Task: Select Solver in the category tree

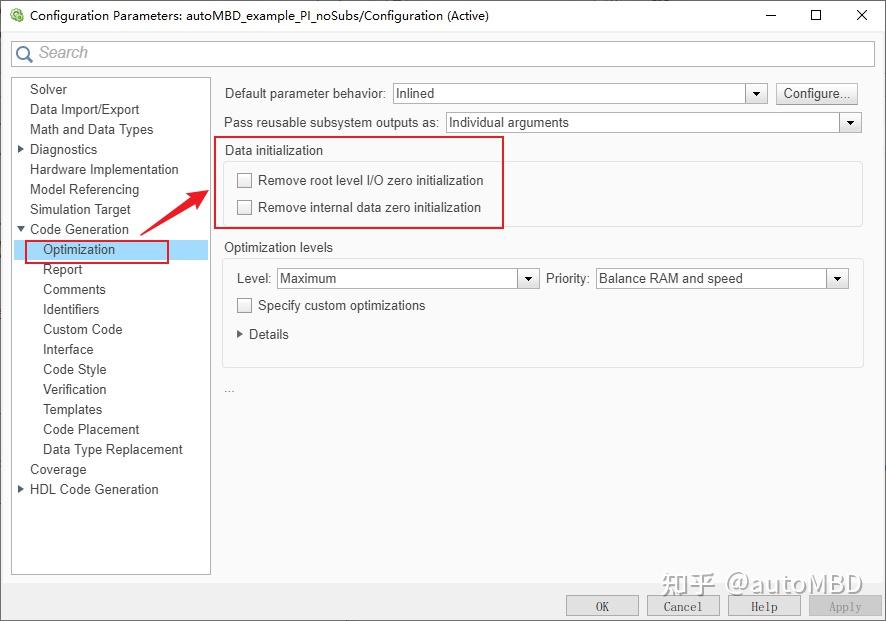Action: click(49, 89)
